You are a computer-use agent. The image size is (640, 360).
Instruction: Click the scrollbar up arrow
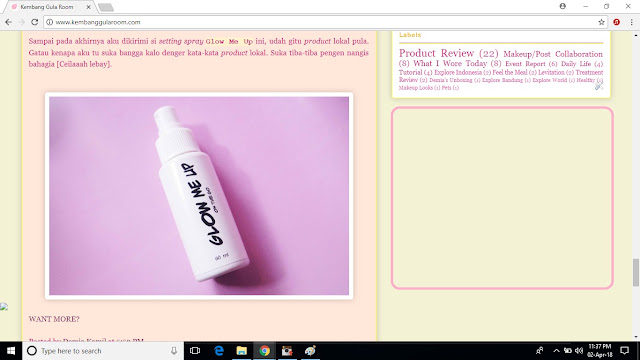pyautogui.click(x=636, y=36)
